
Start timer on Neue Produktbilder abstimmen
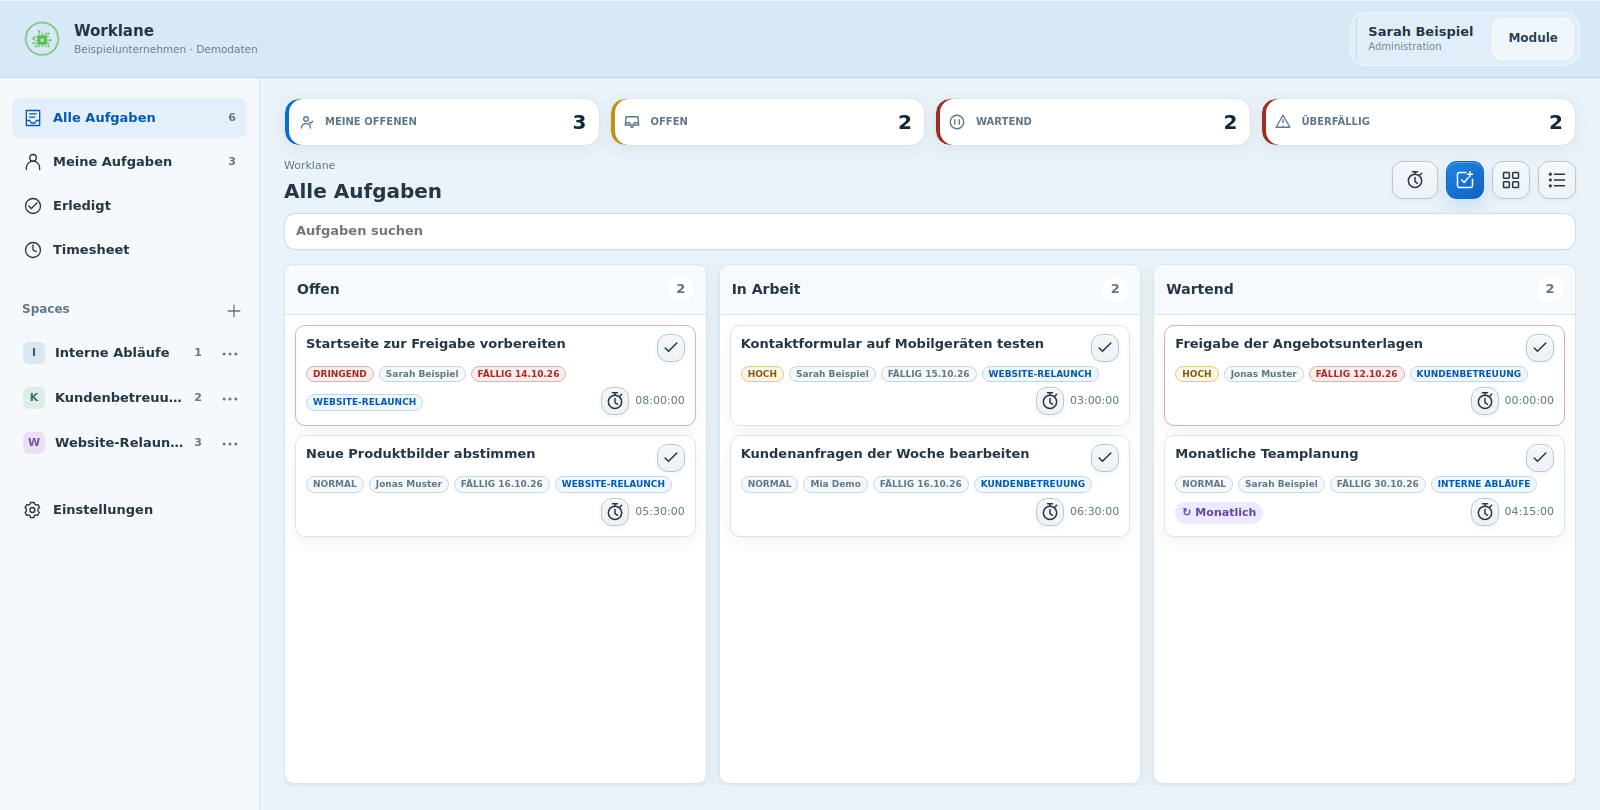[x=615, y=512]
